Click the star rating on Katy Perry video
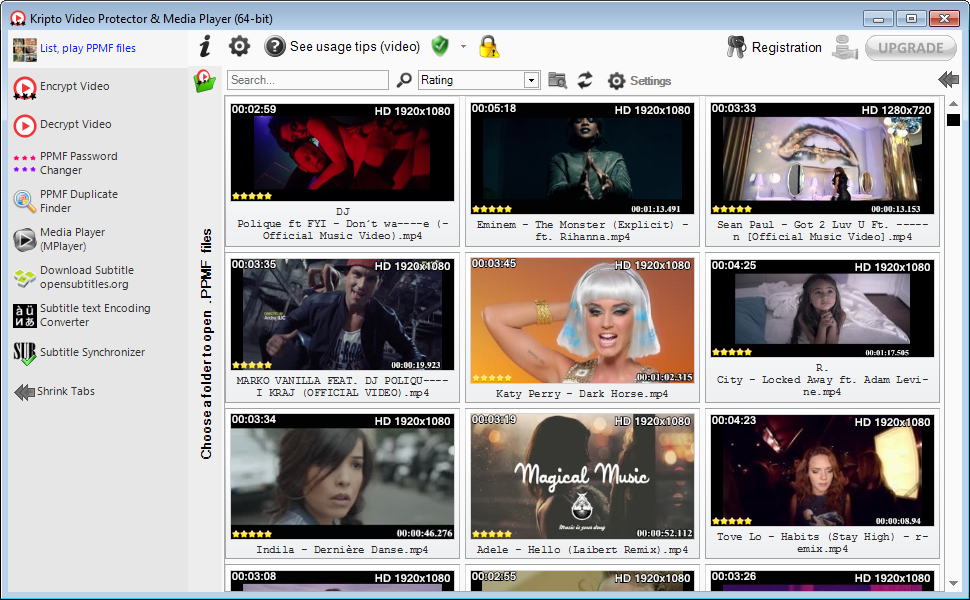970x600 pixels. (492, 377)
